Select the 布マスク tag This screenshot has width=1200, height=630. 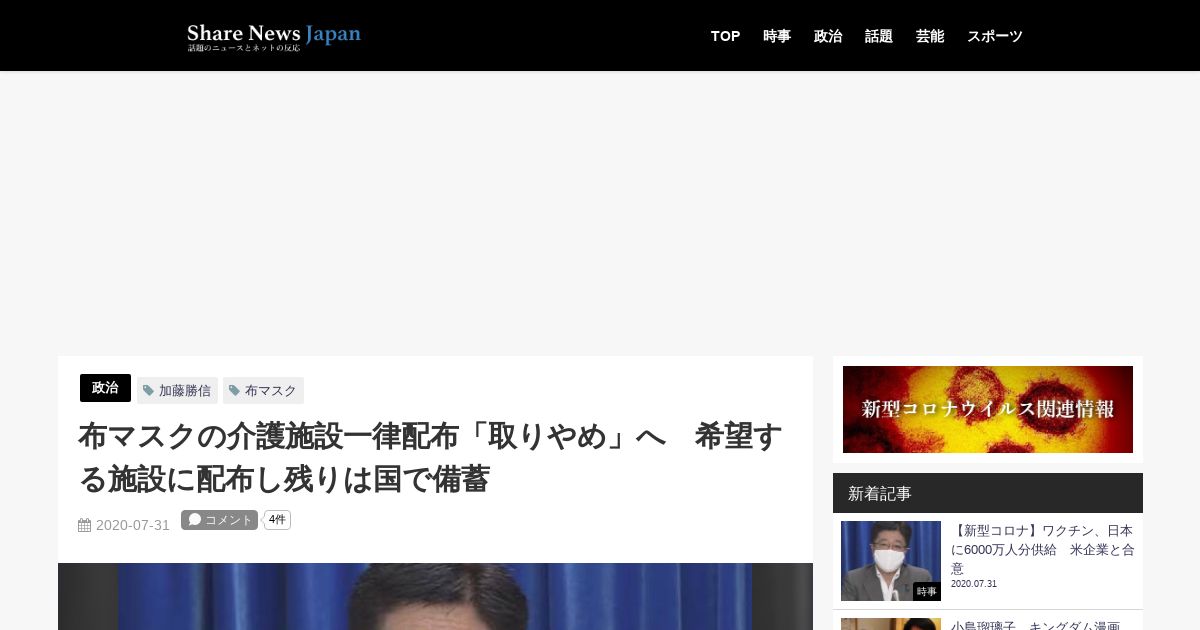[263, 391]
